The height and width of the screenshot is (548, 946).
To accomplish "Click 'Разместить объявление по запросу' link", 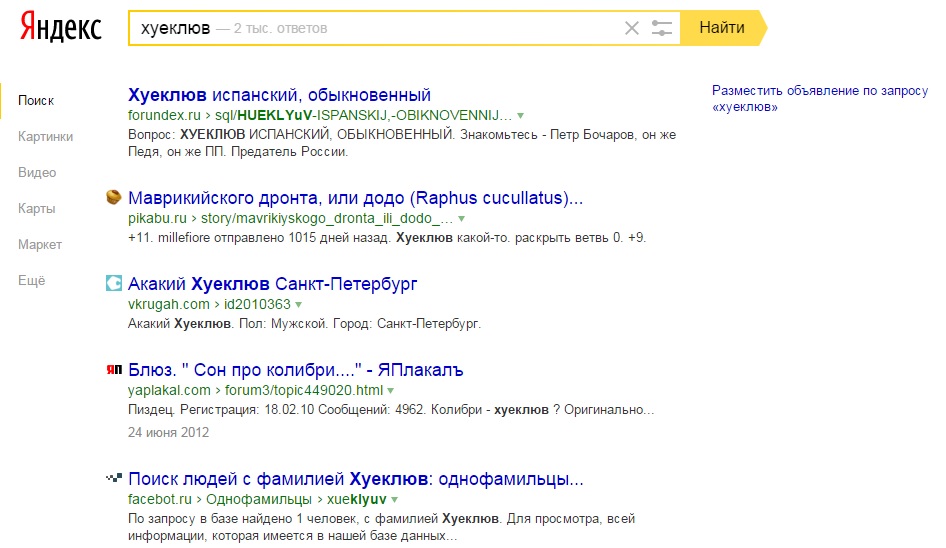I will (820, 98).
